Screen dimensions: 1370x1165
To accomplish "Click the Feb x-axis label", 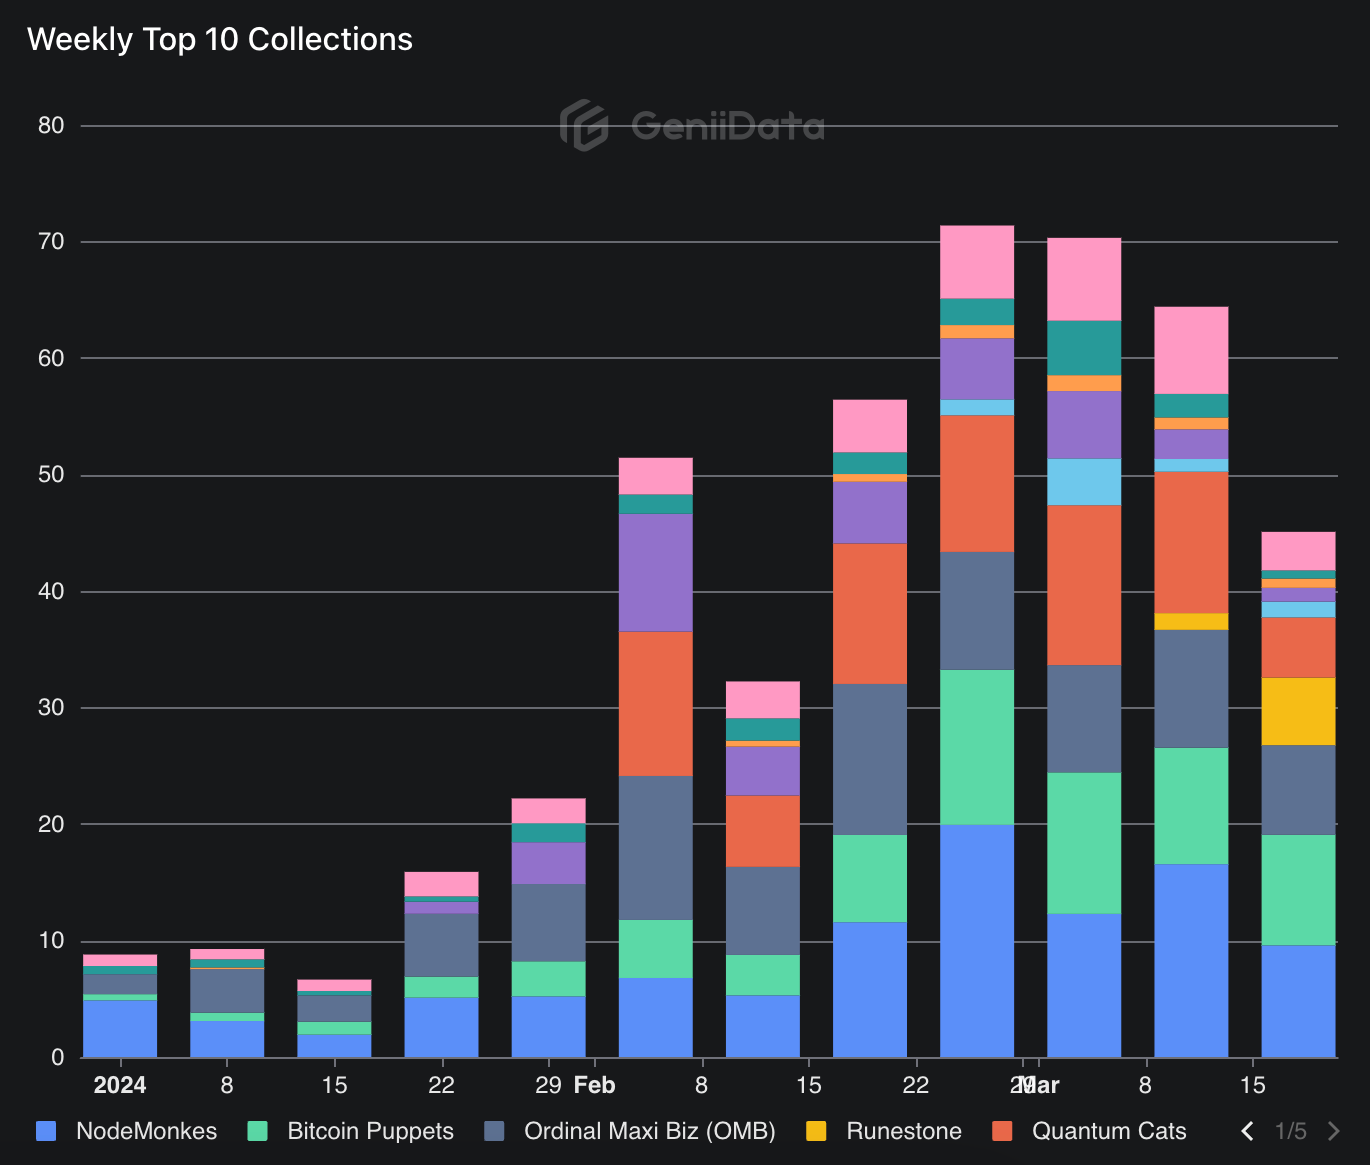I will click(595, 1086).
